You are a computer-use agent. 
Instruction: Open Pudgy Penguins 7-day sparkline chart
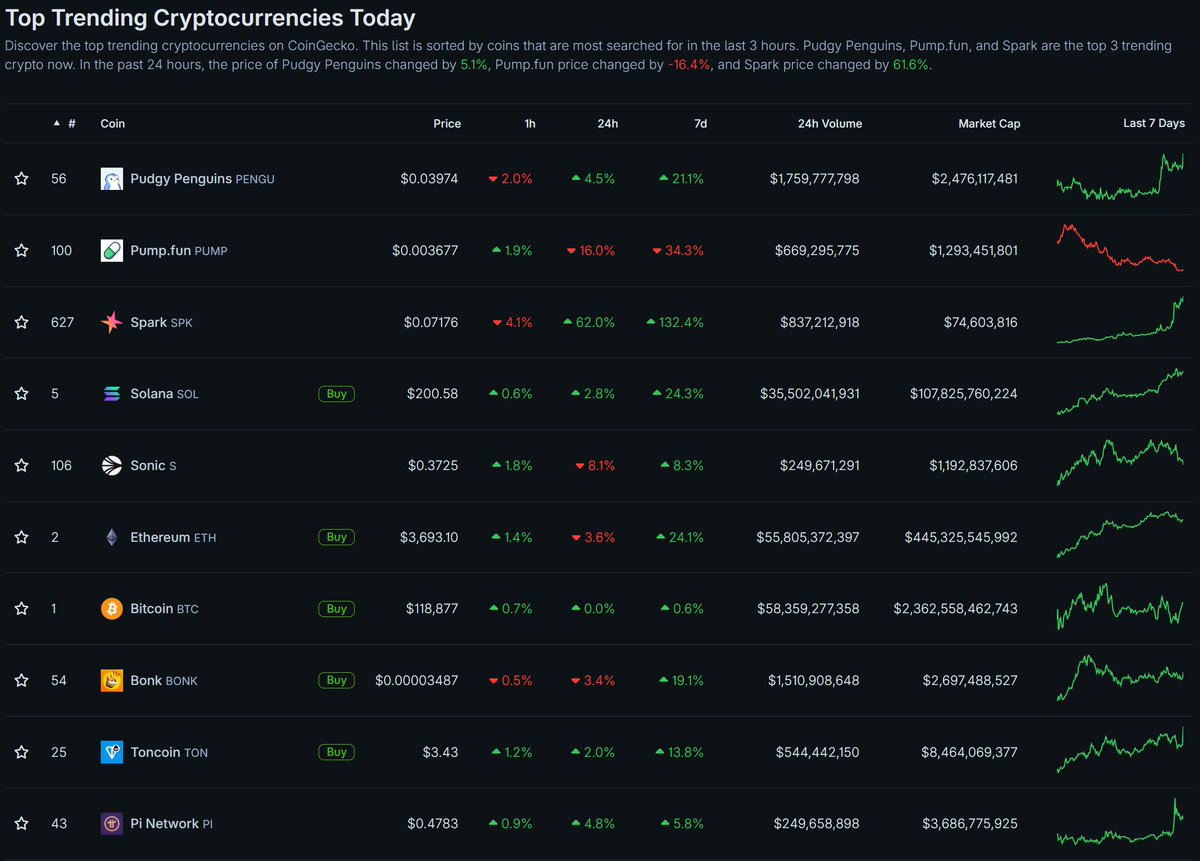(x=1120, y=177)
